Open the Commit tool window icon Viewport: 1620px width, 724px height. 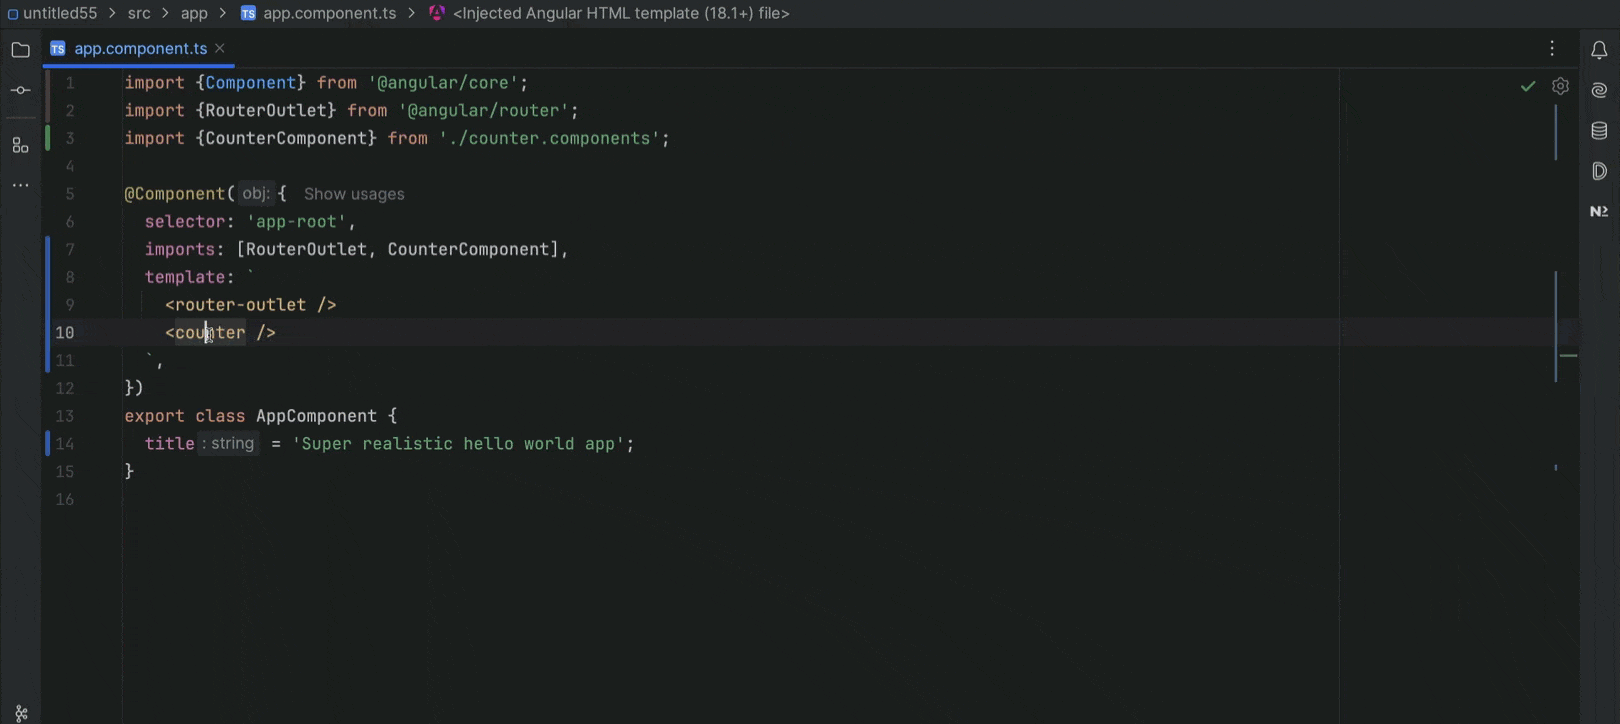(20, 90)
